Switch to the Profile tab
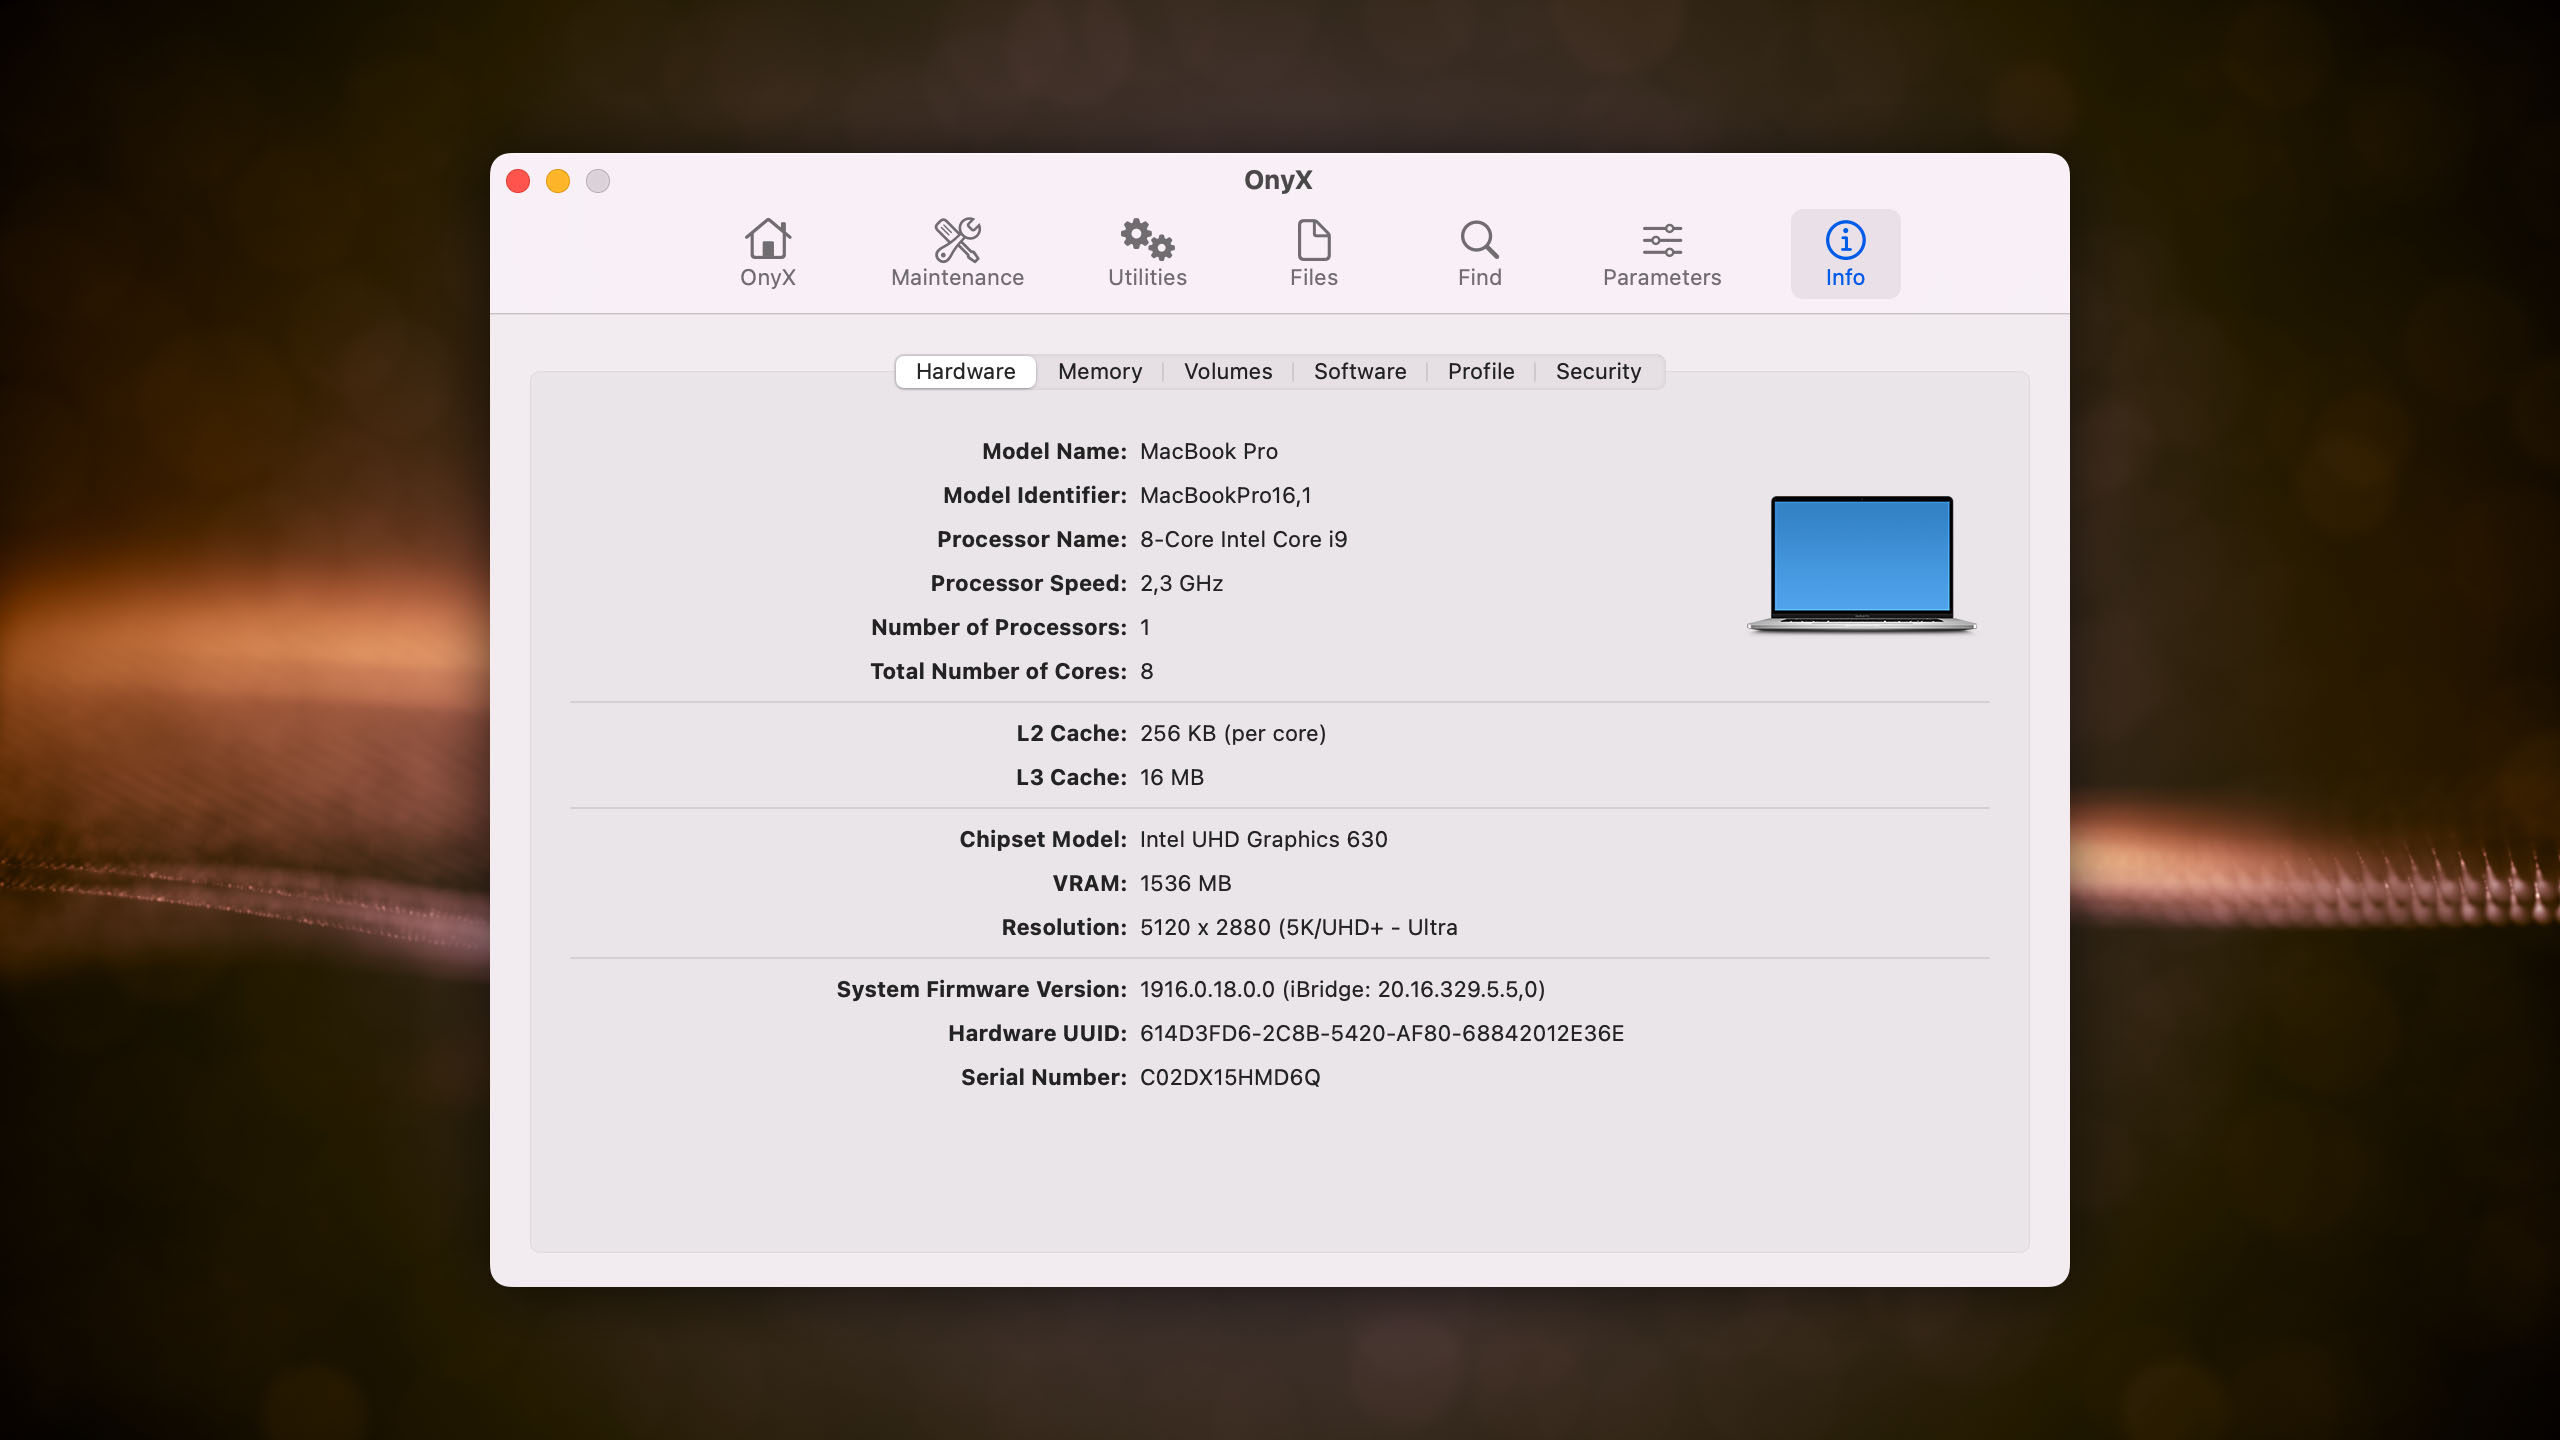The width and height of the screenshot is (2560, 1440). [x=1481, y=371]
